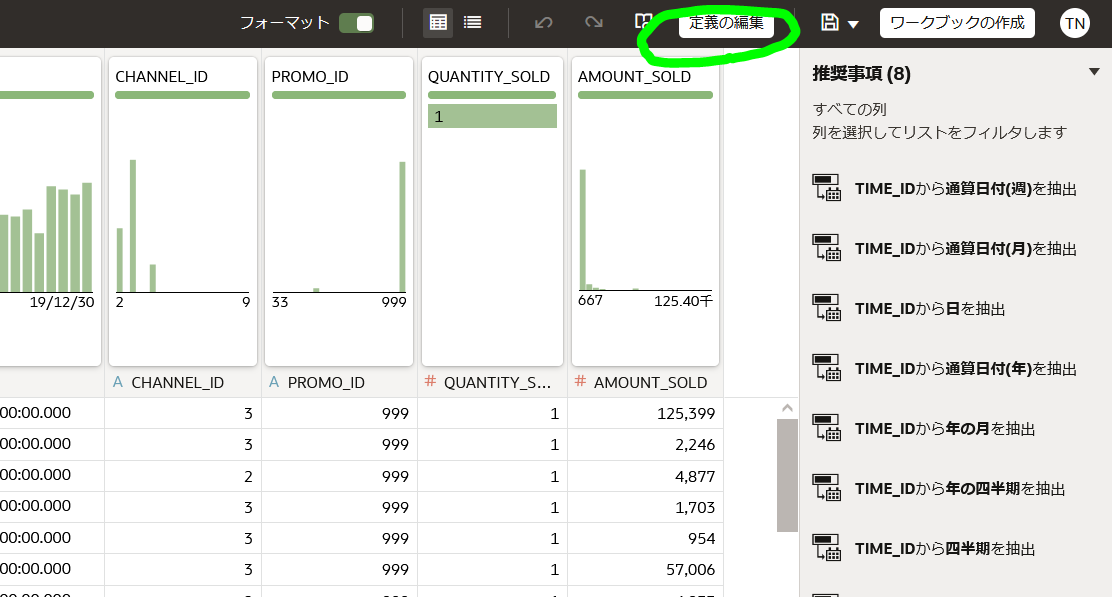
Task: Click icon beside TIME_IDから通算日付(年)を抽出
Action: click(827, 368)
